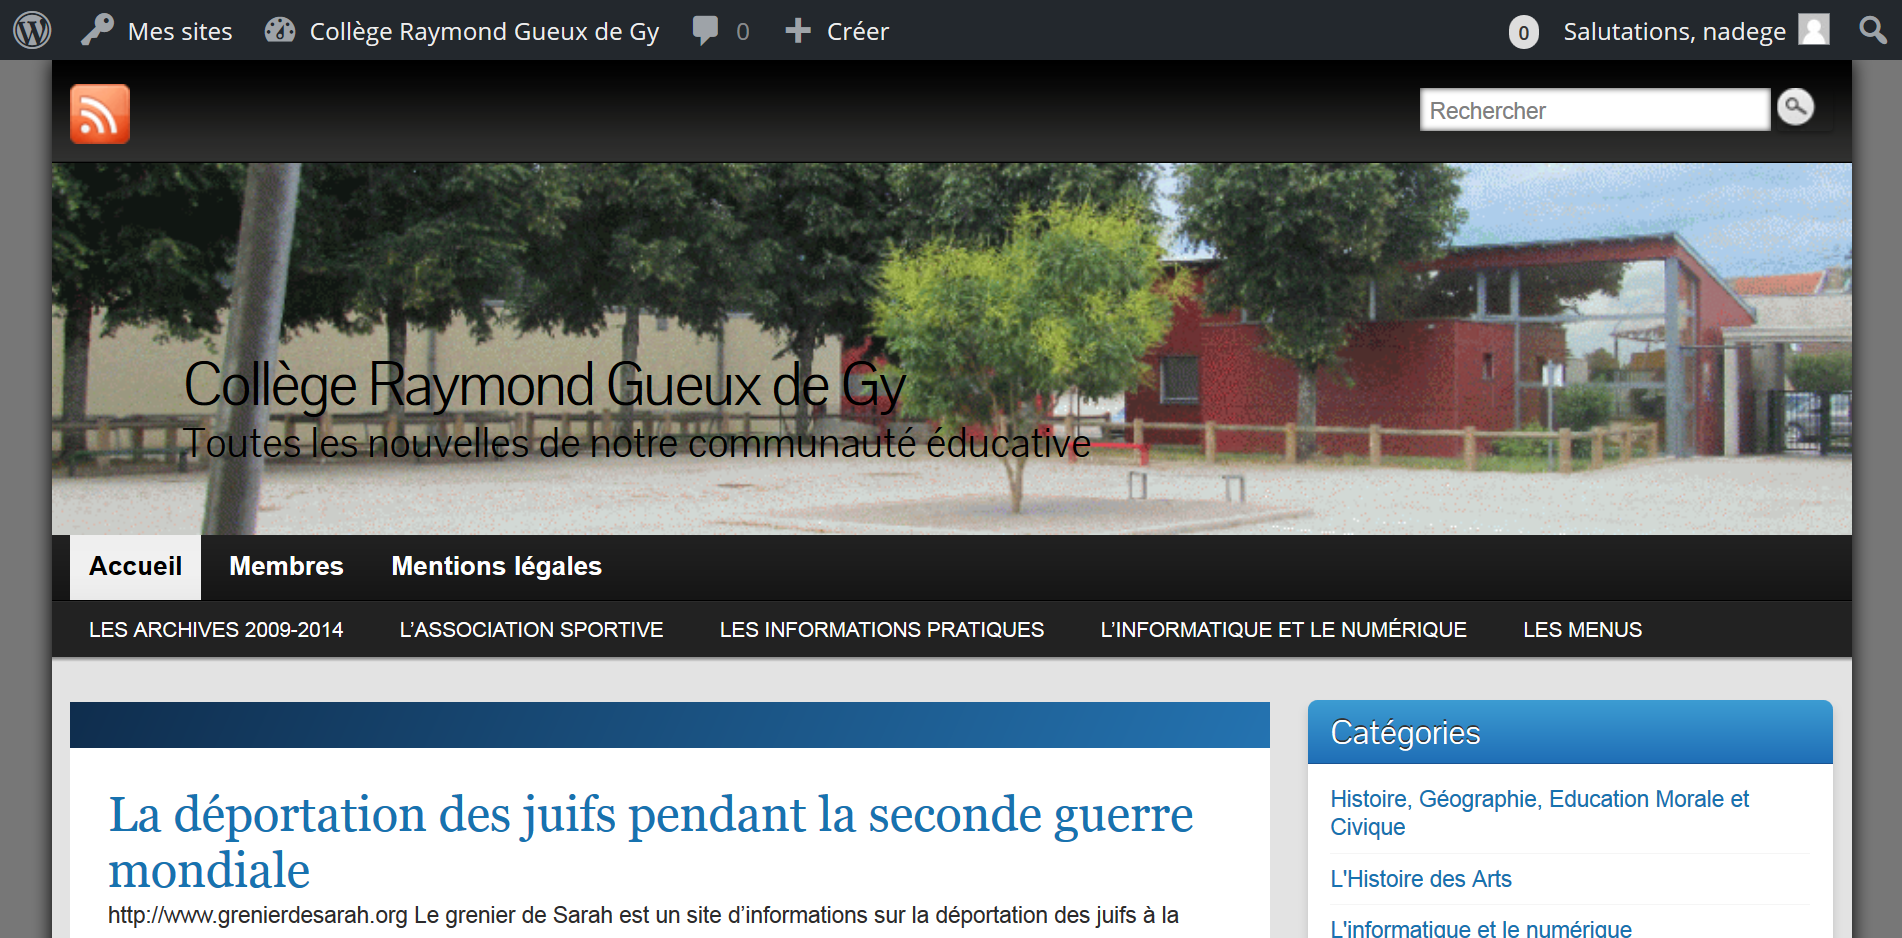Go to the Membres page
Screen dimensions: 1902x938
click(286, 567)
